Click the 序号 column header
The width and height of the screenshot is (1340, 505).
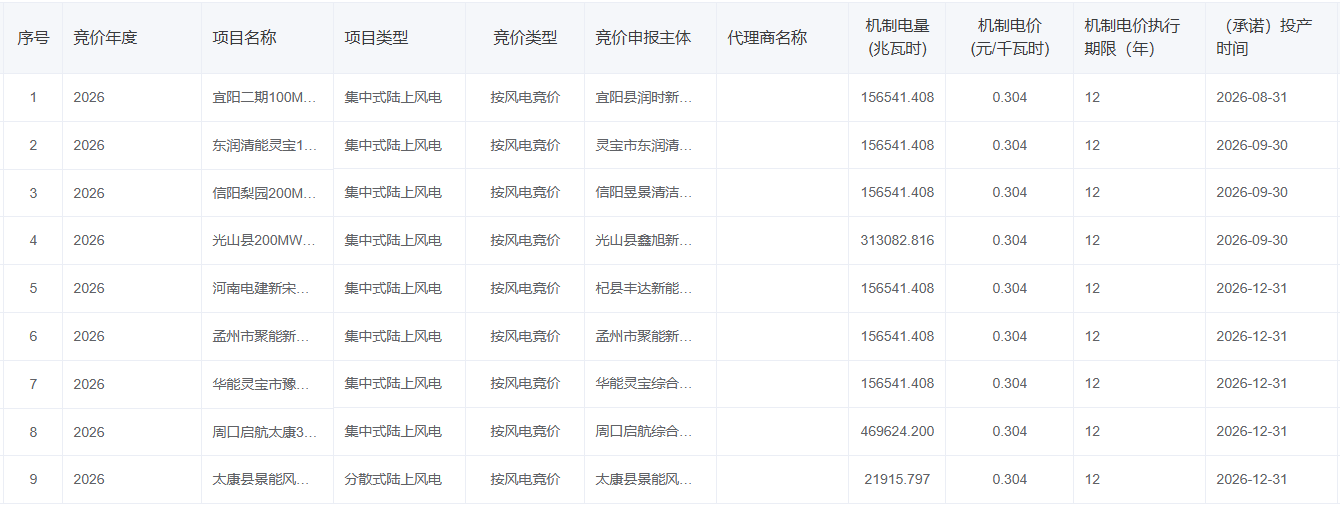pyautogui.click(x=33, y=38)
